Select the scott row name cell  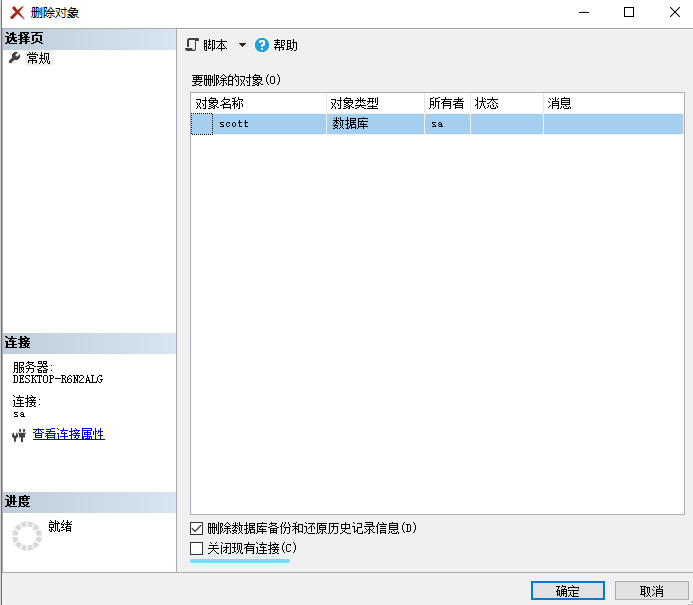[269, 124]
